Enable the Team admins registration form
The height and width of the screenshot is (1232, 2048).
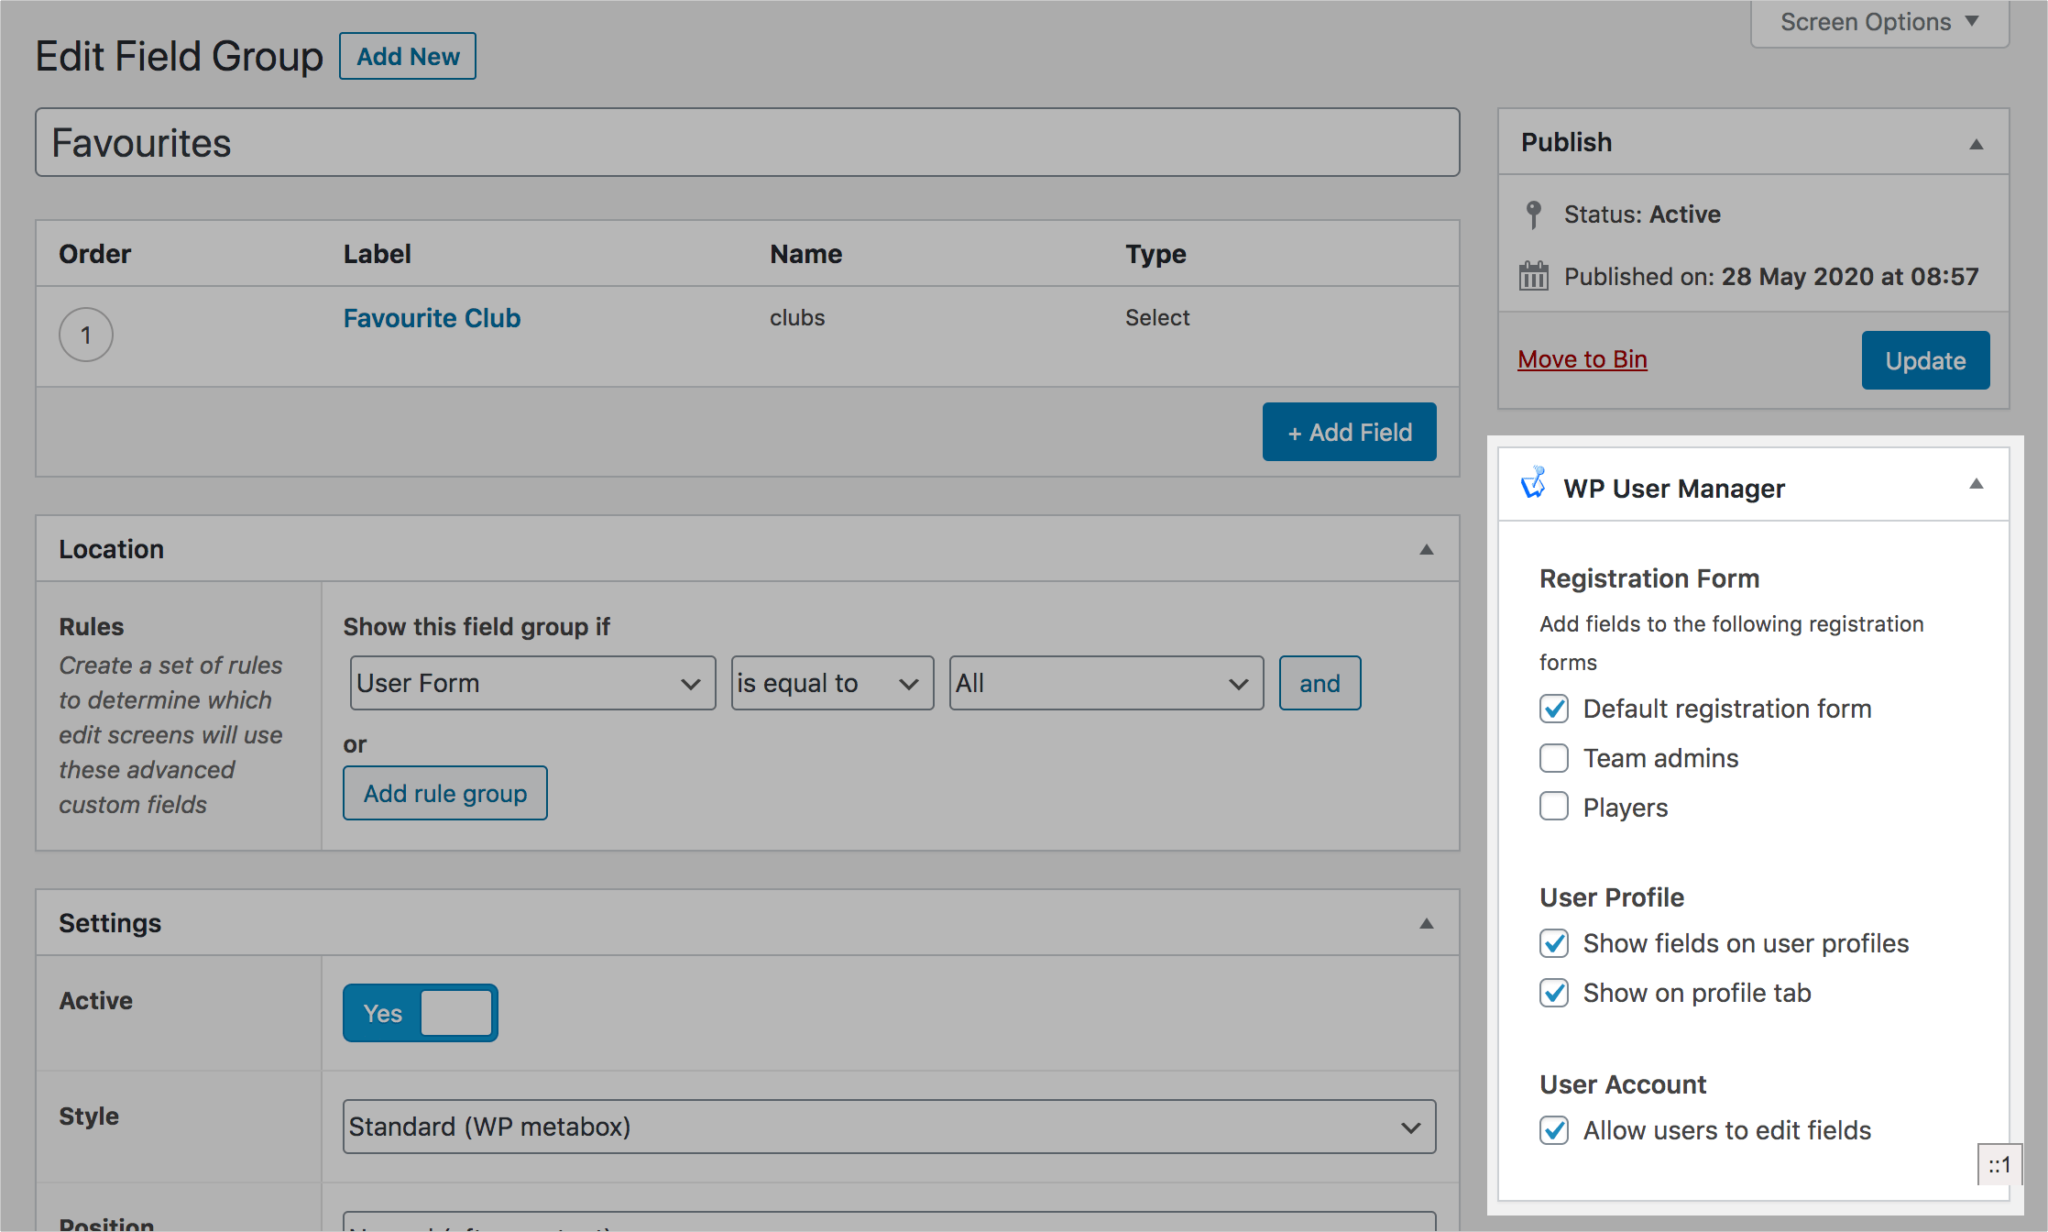tap(1553, 758)
